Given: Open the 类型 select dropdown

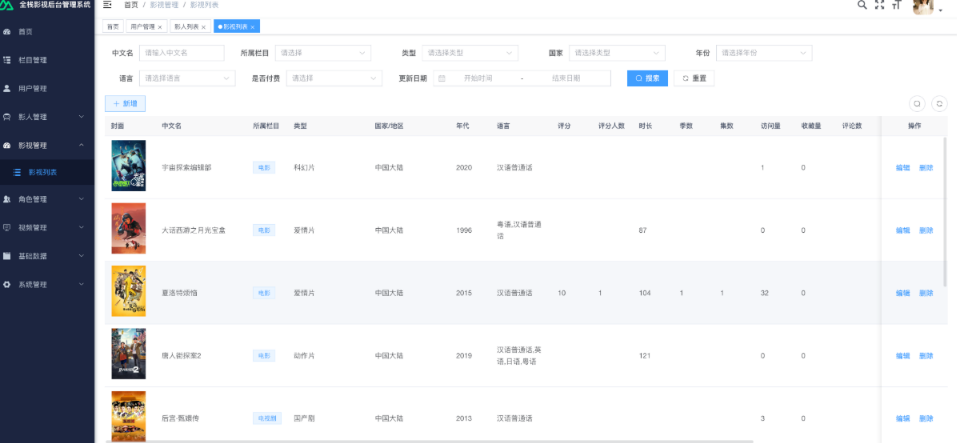Looking at the screenshot, I should click(x=469, y=53).
